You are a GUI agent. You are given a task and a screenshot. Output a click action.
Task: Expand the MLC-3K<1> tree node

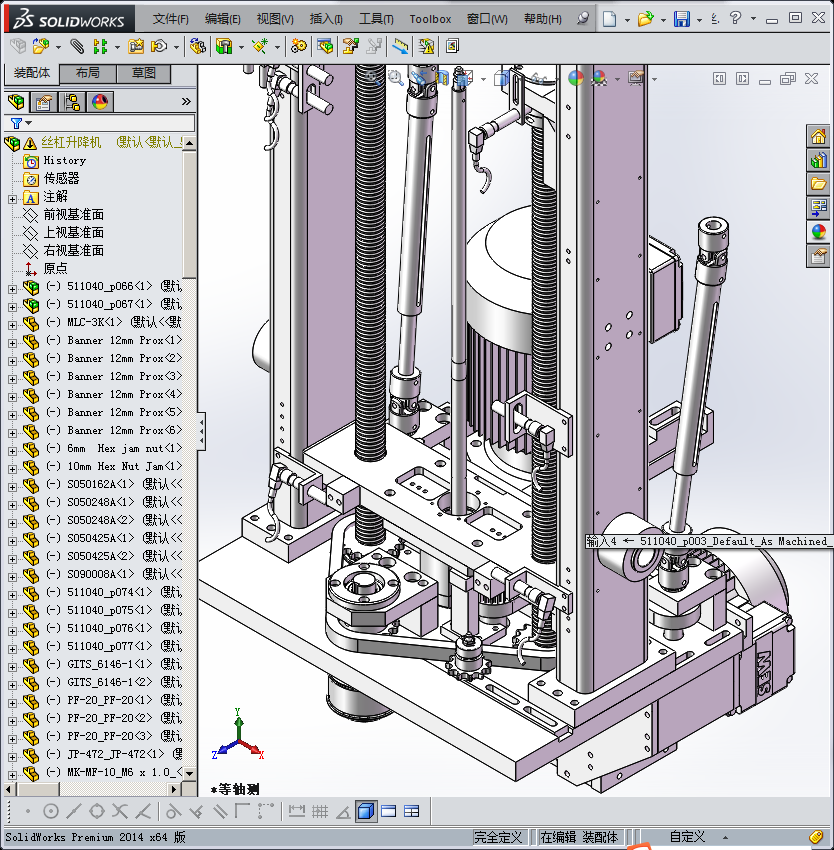pyautogui.click(x=12, y=322)
